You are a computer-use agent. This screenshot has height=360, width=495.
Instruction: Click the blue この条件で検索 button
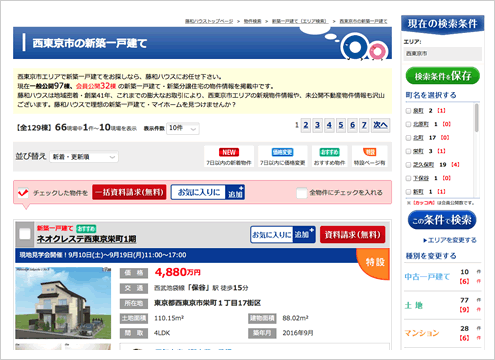(x=442, y=220)
